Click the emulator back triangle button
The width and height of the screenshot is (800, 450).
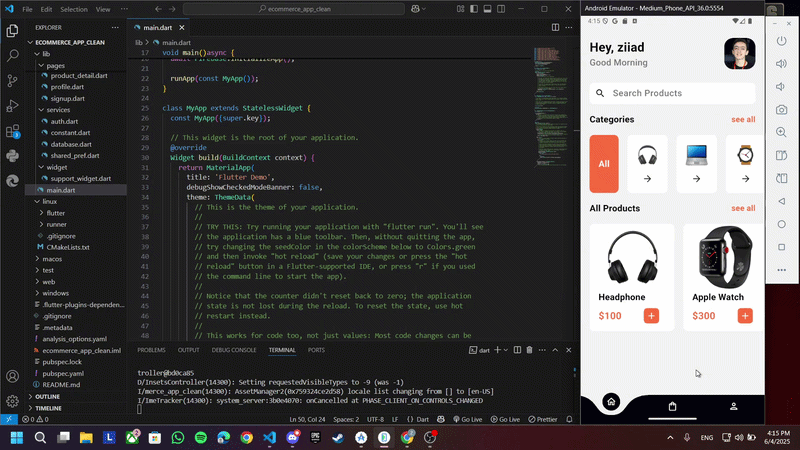(x=781, y=202)
